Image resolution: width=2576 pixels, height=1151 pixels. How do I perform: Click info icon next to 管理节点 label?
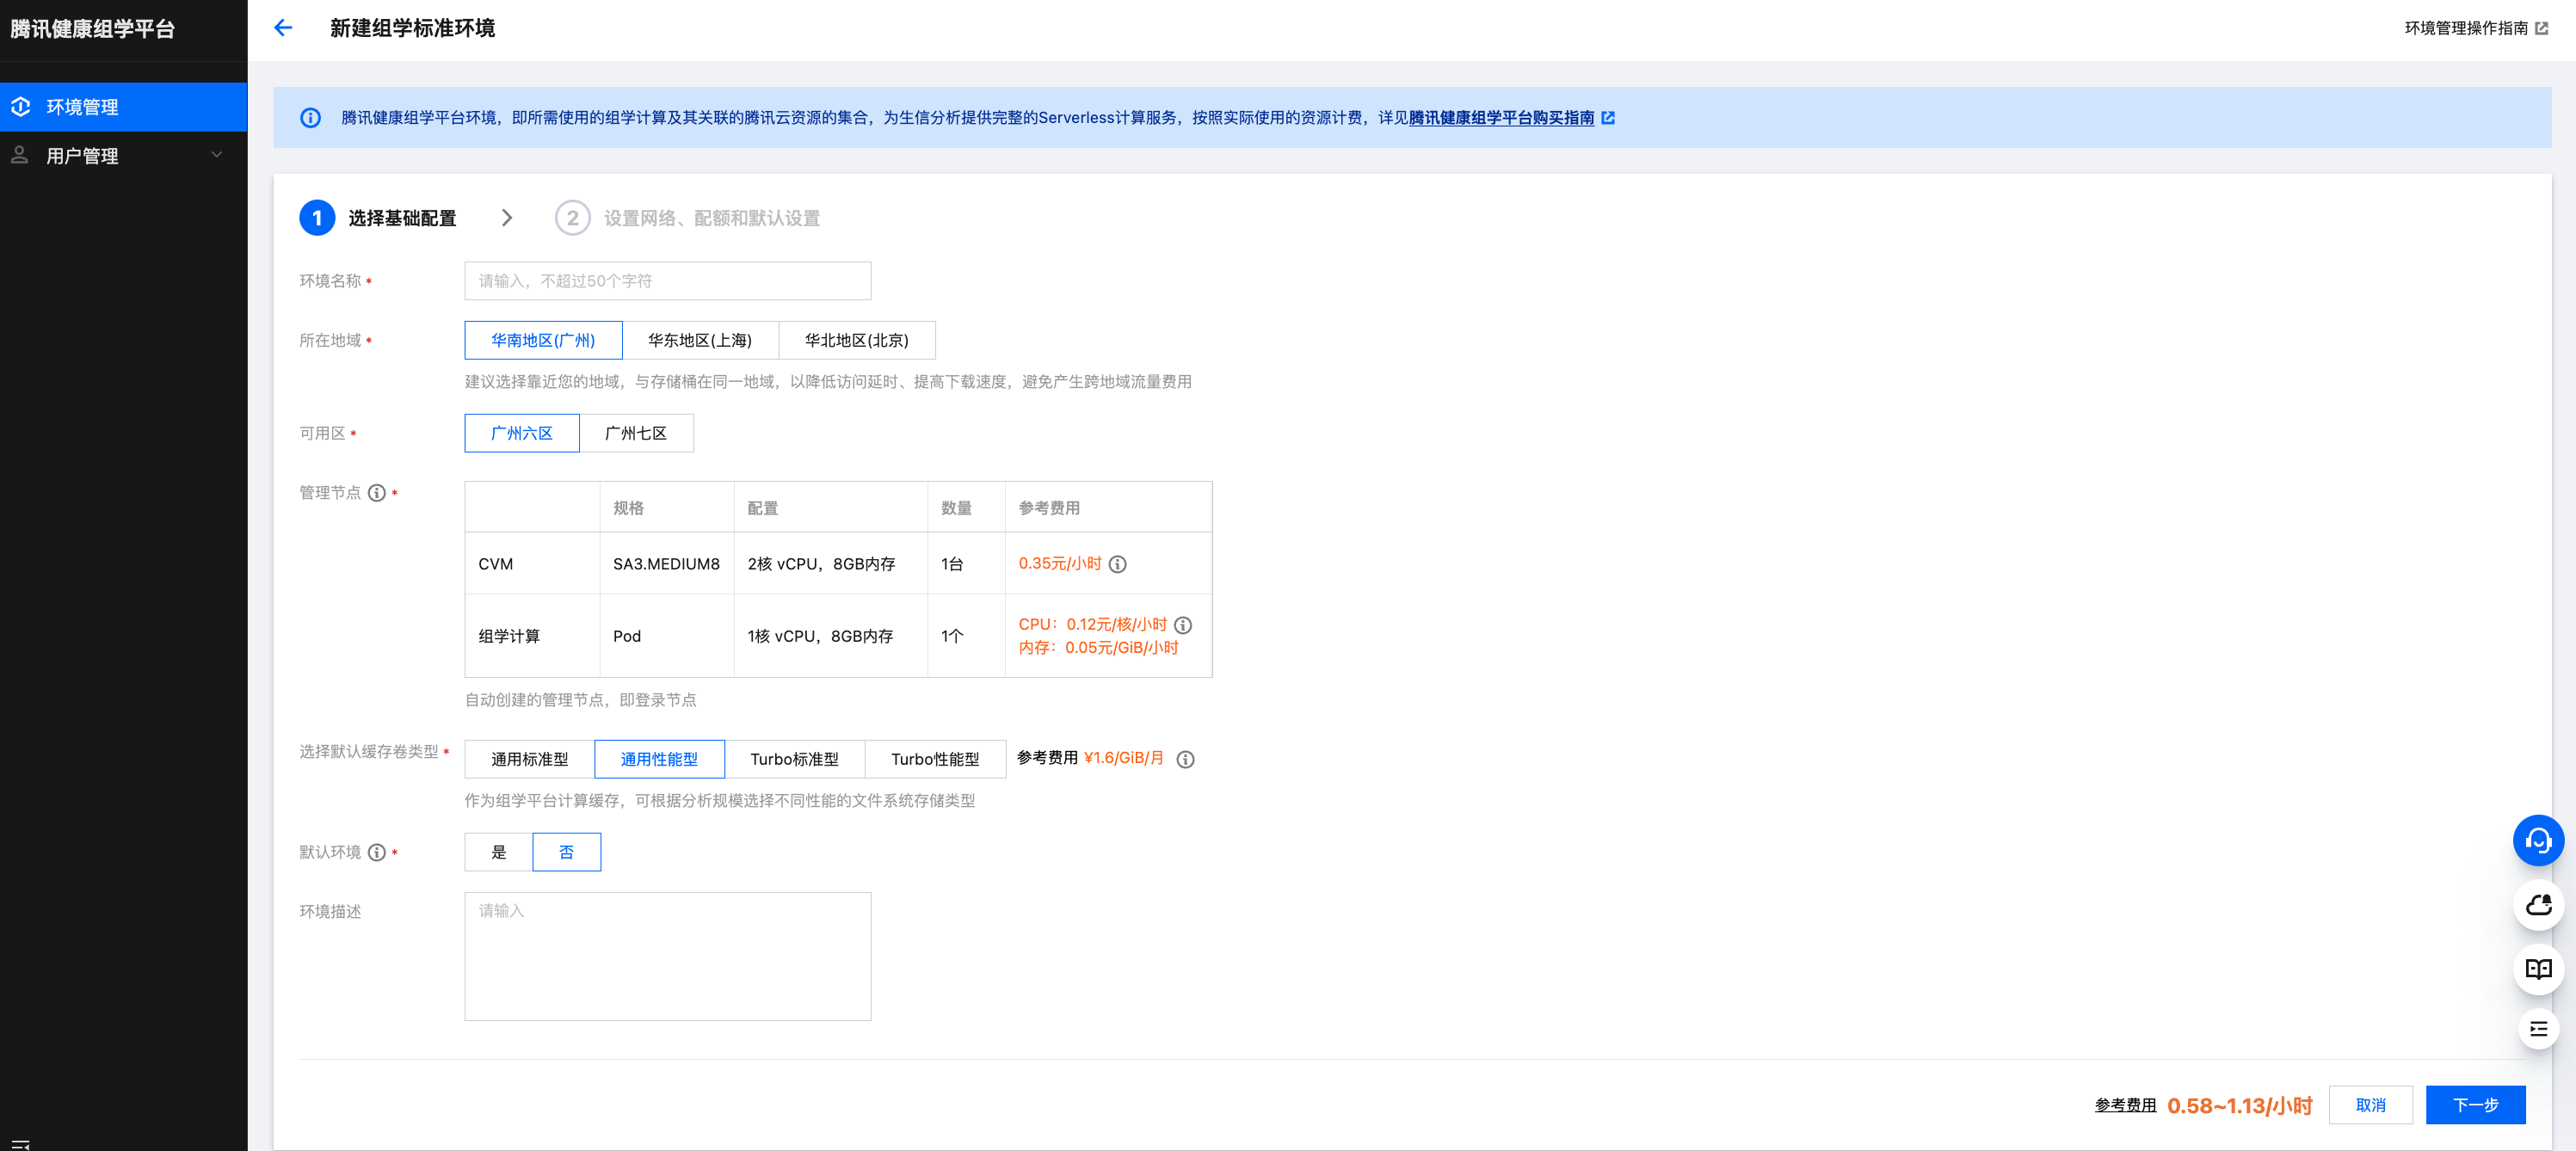[376, 493]
